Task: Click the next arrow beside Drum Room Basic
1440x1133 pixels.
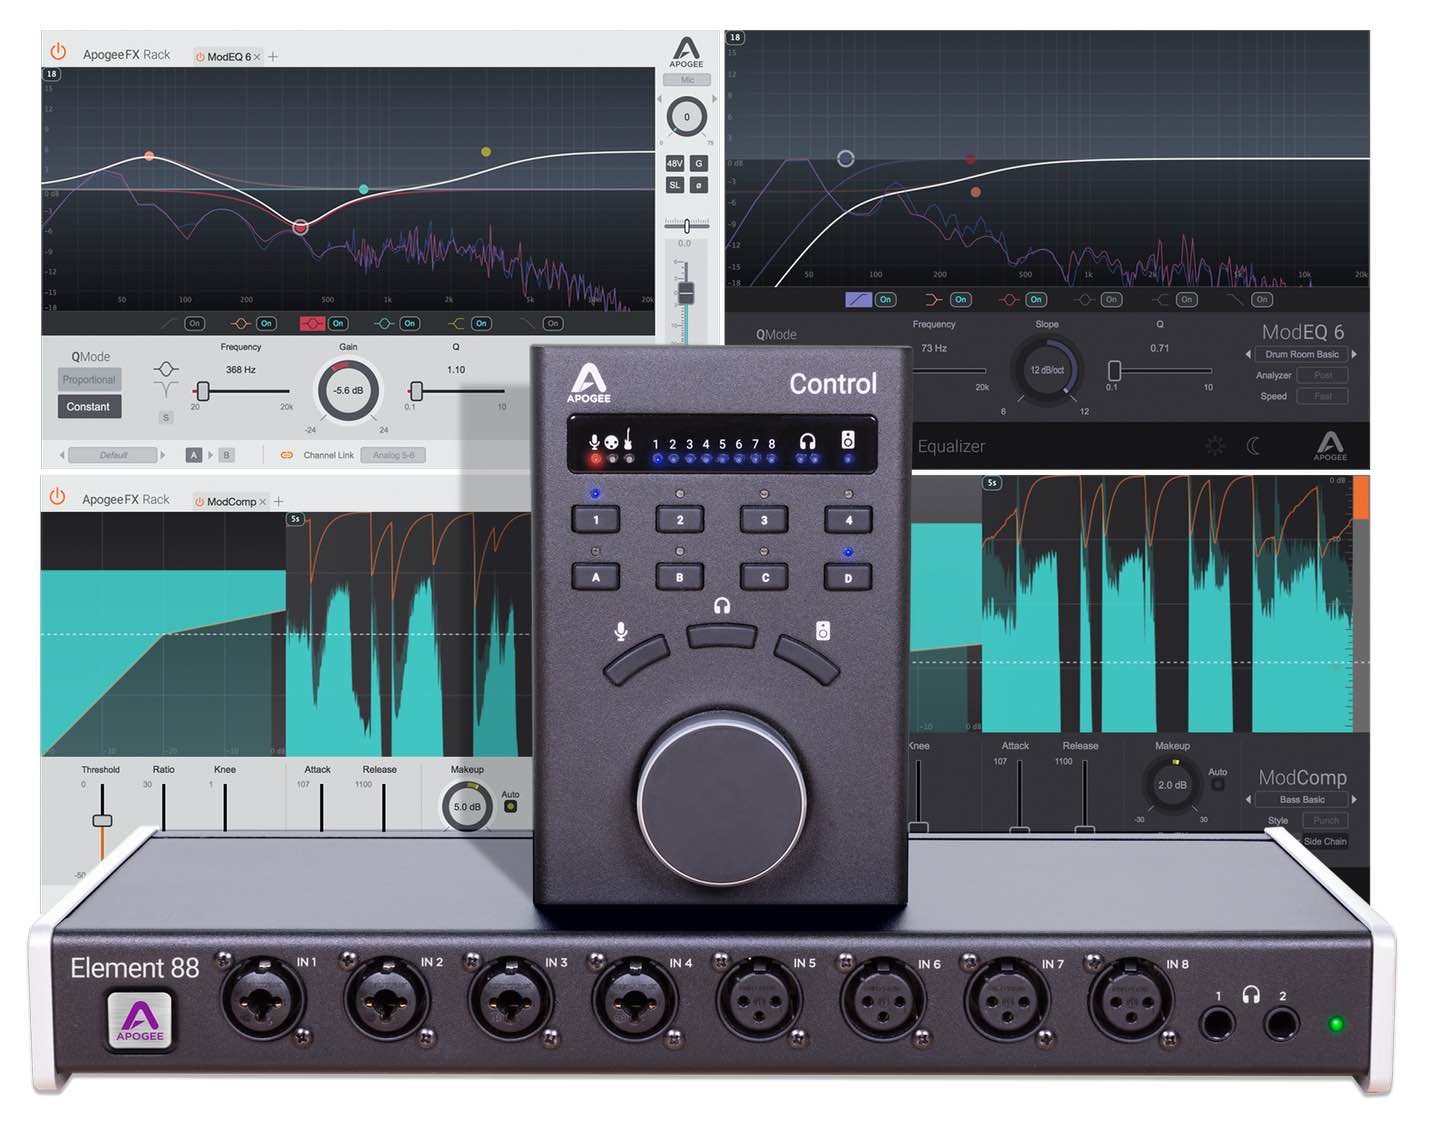Action: point(1354,354)
